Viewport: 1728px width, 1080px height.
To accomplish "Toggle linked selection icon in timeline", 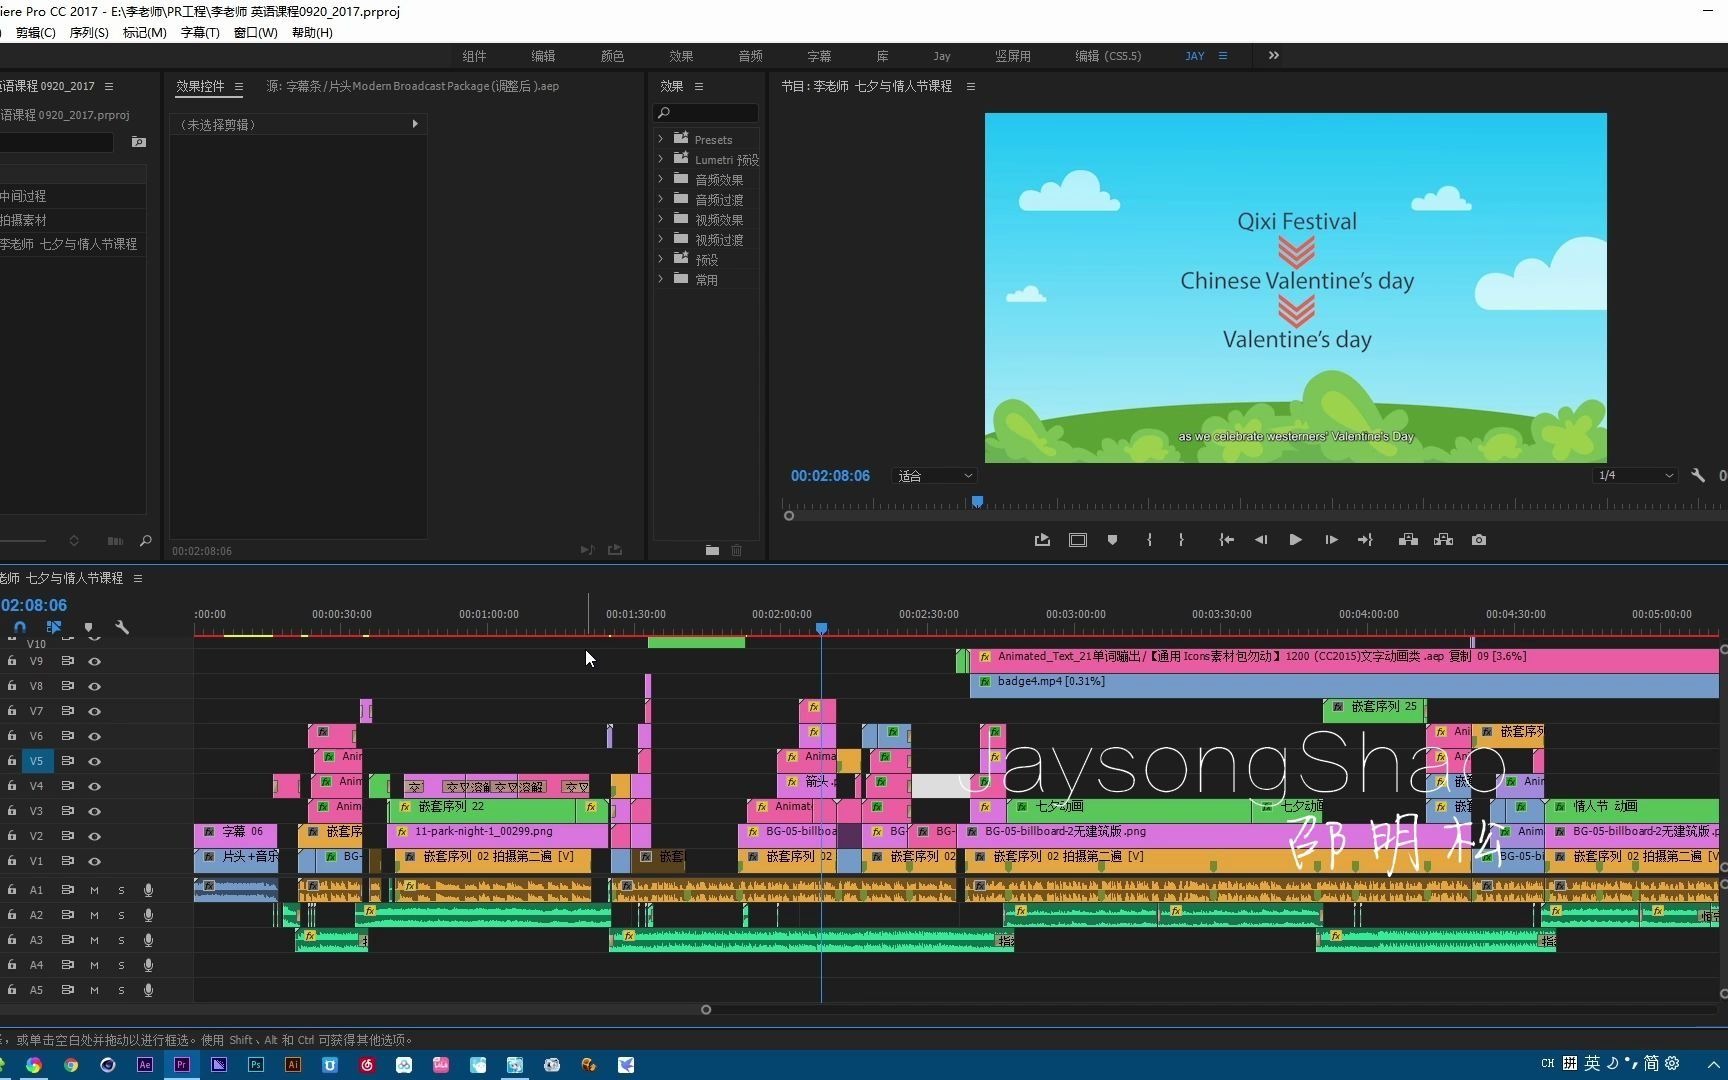I will [54, 628].
